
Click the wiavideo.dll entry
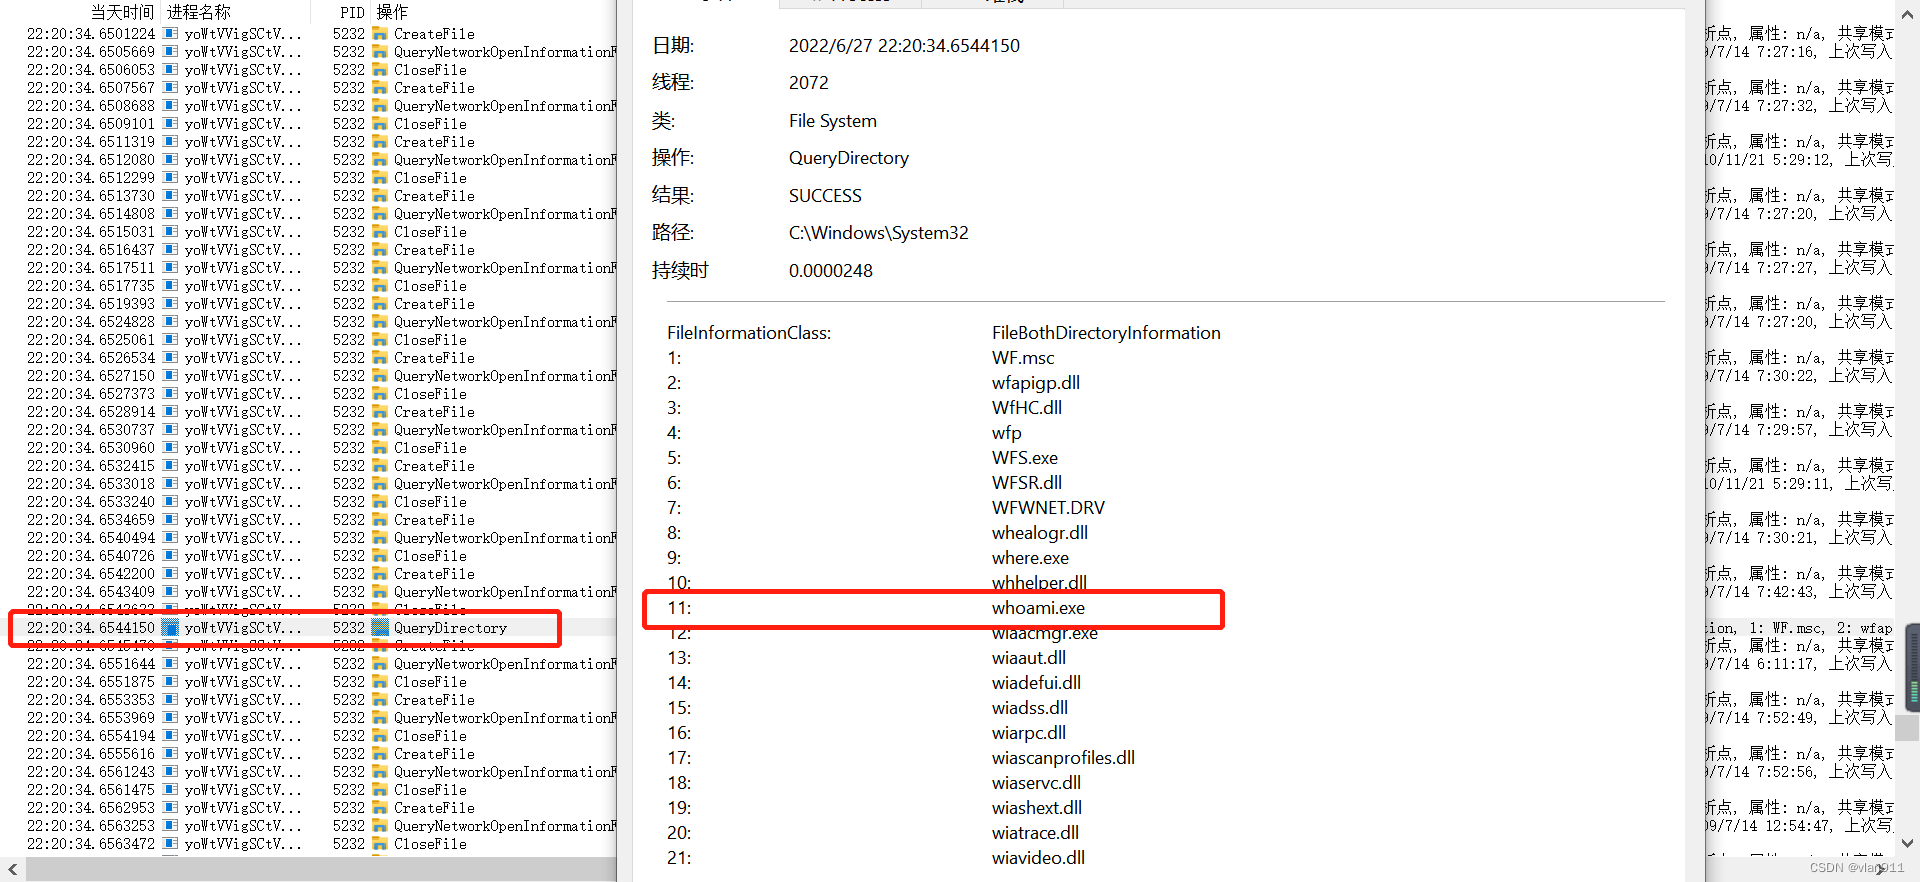point(1038,858)
